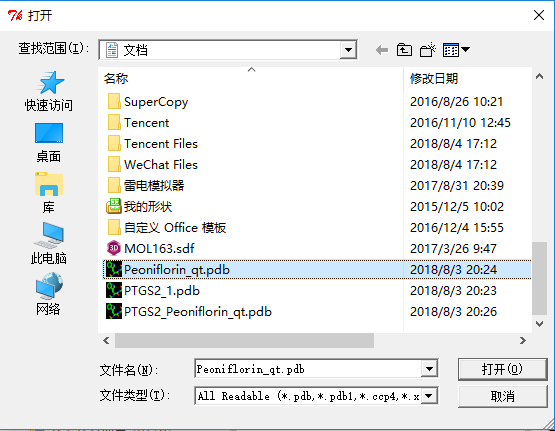Open the view menu icon
Image resolution: width=555 pixels, height=431 pixels.
[456, 50]
